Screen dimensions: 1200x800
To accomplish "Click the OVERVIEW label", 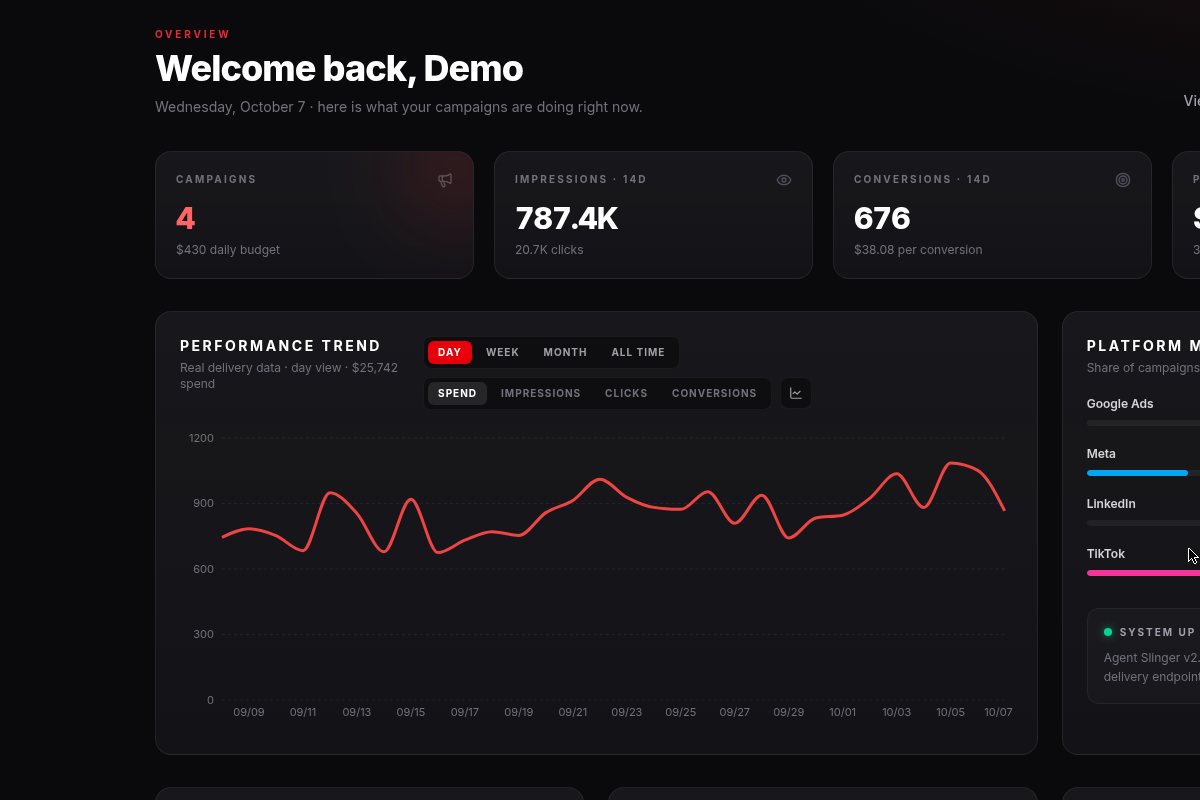I will click(193, 34).
